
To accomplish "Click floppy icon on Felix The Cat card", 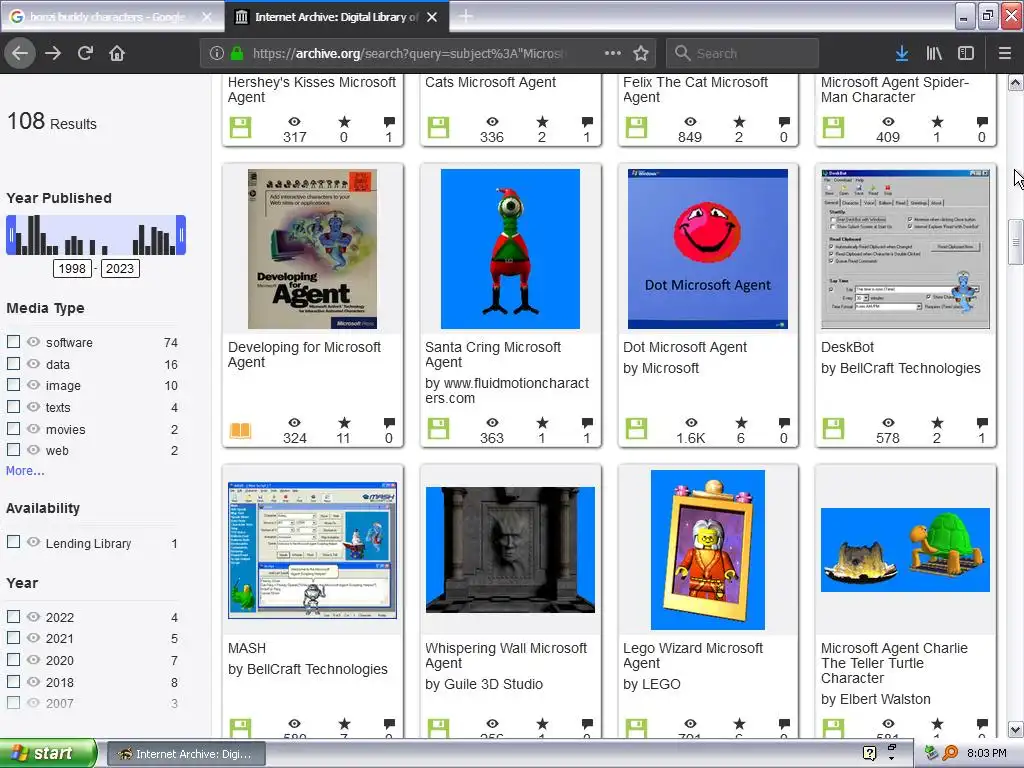I will [636, 127].
